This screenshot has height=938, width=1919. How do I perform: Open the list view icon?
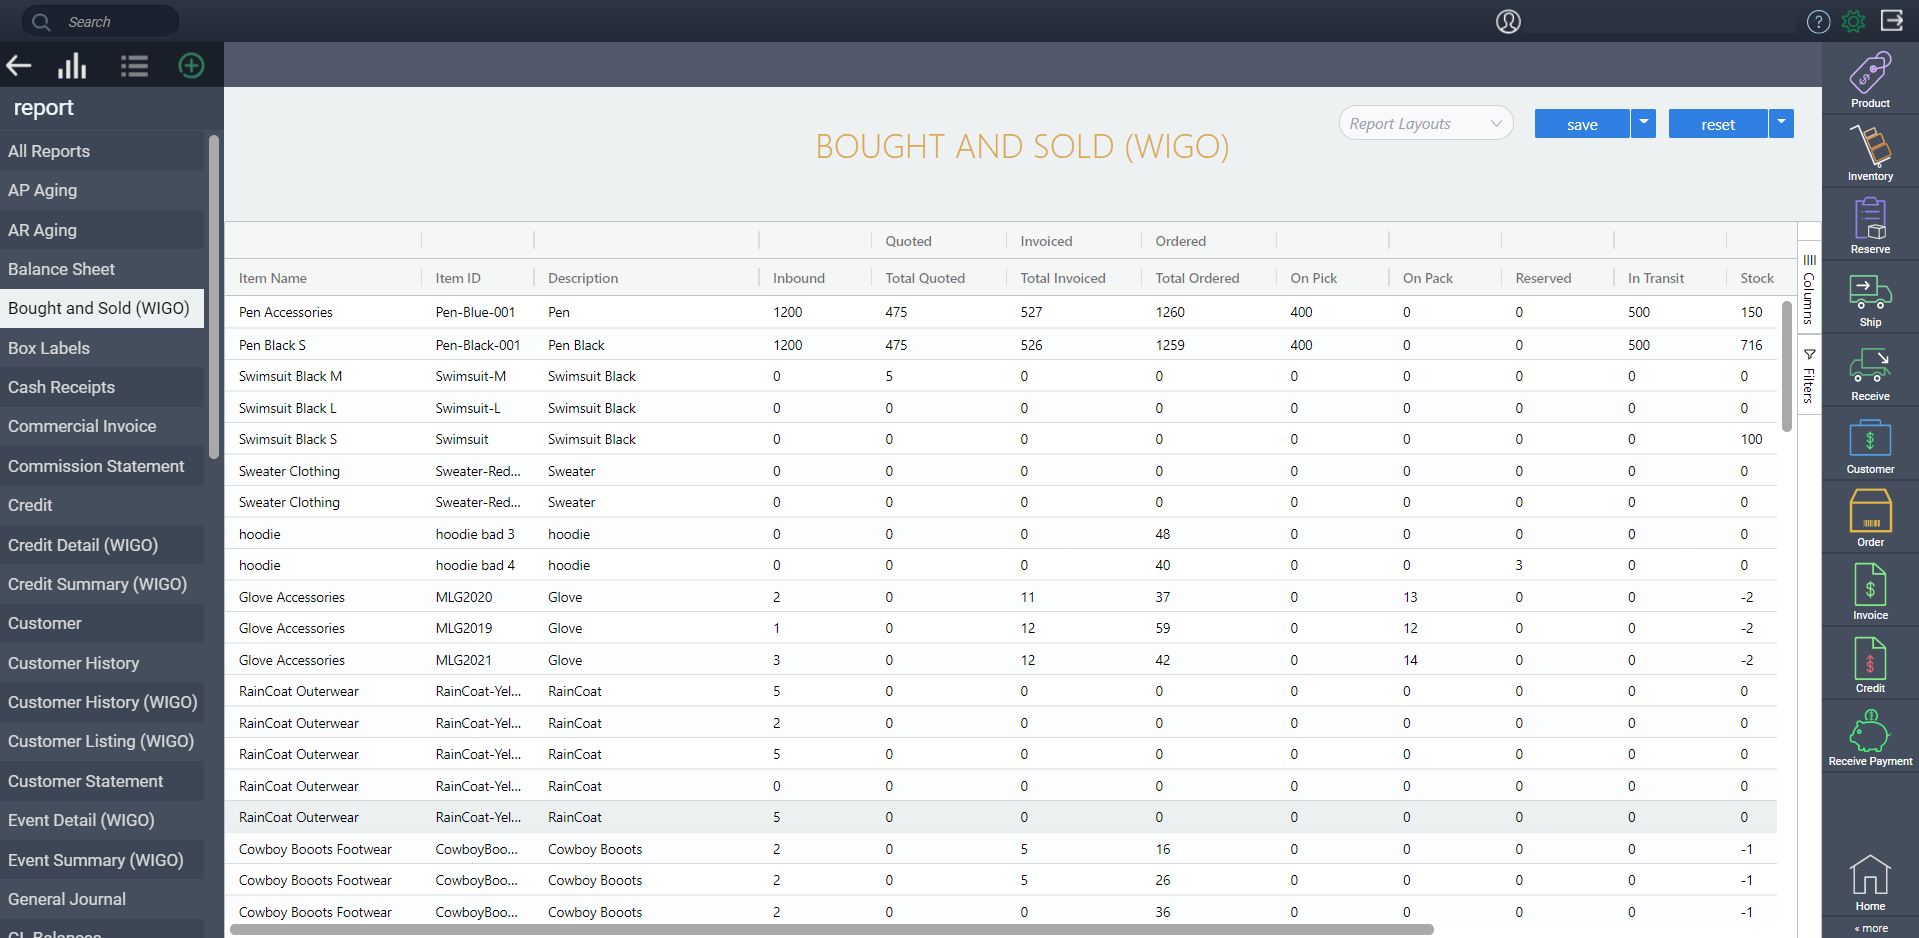[134, 66]
